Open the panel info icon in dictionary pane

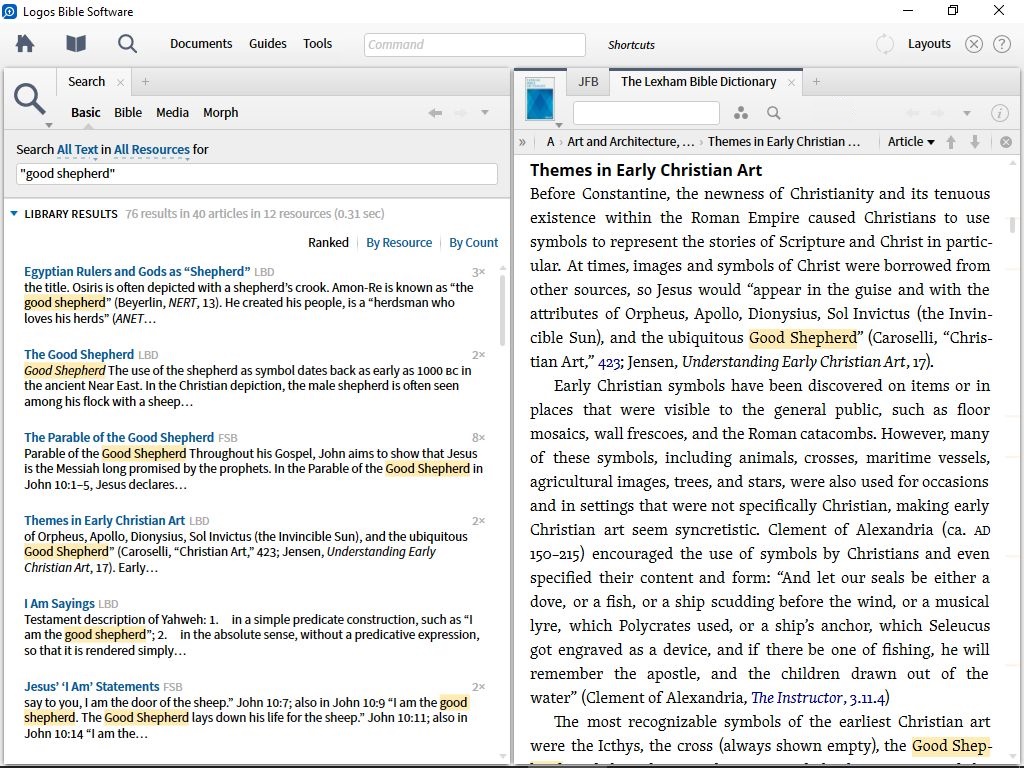(x=1000, y=113)
